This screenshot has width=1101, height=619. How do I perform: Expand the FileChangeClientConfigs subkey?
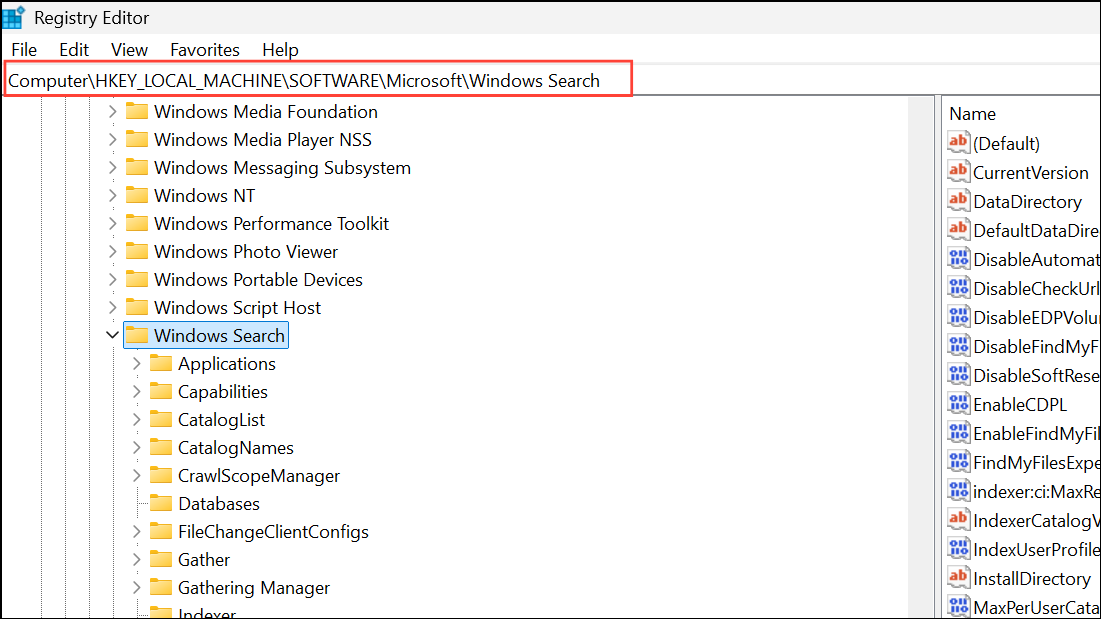point(137,532)
